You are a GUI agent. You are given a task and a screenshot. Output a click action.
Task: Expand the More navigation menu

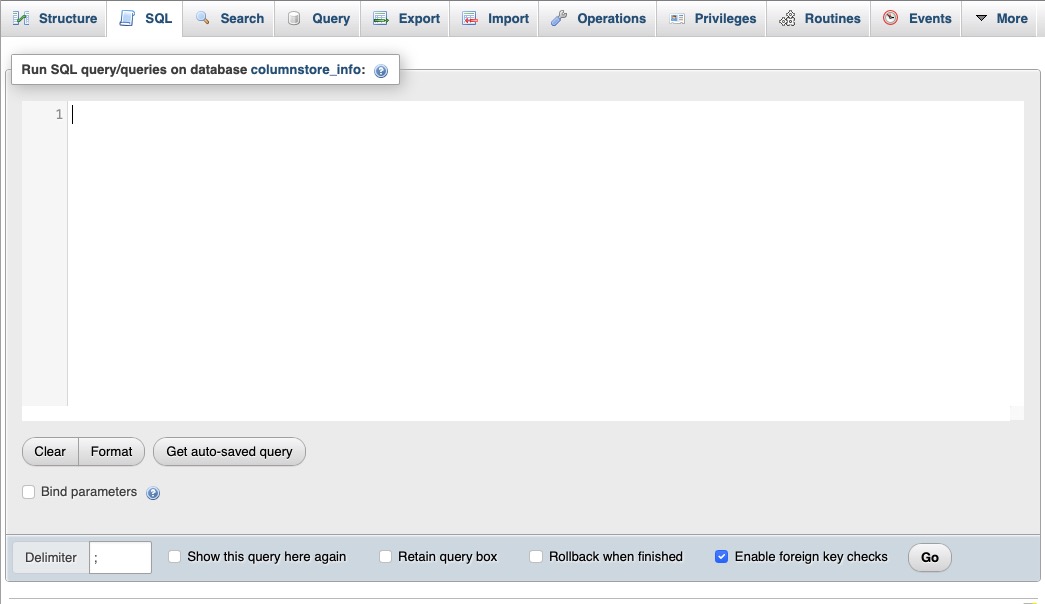tap(999, 18)
